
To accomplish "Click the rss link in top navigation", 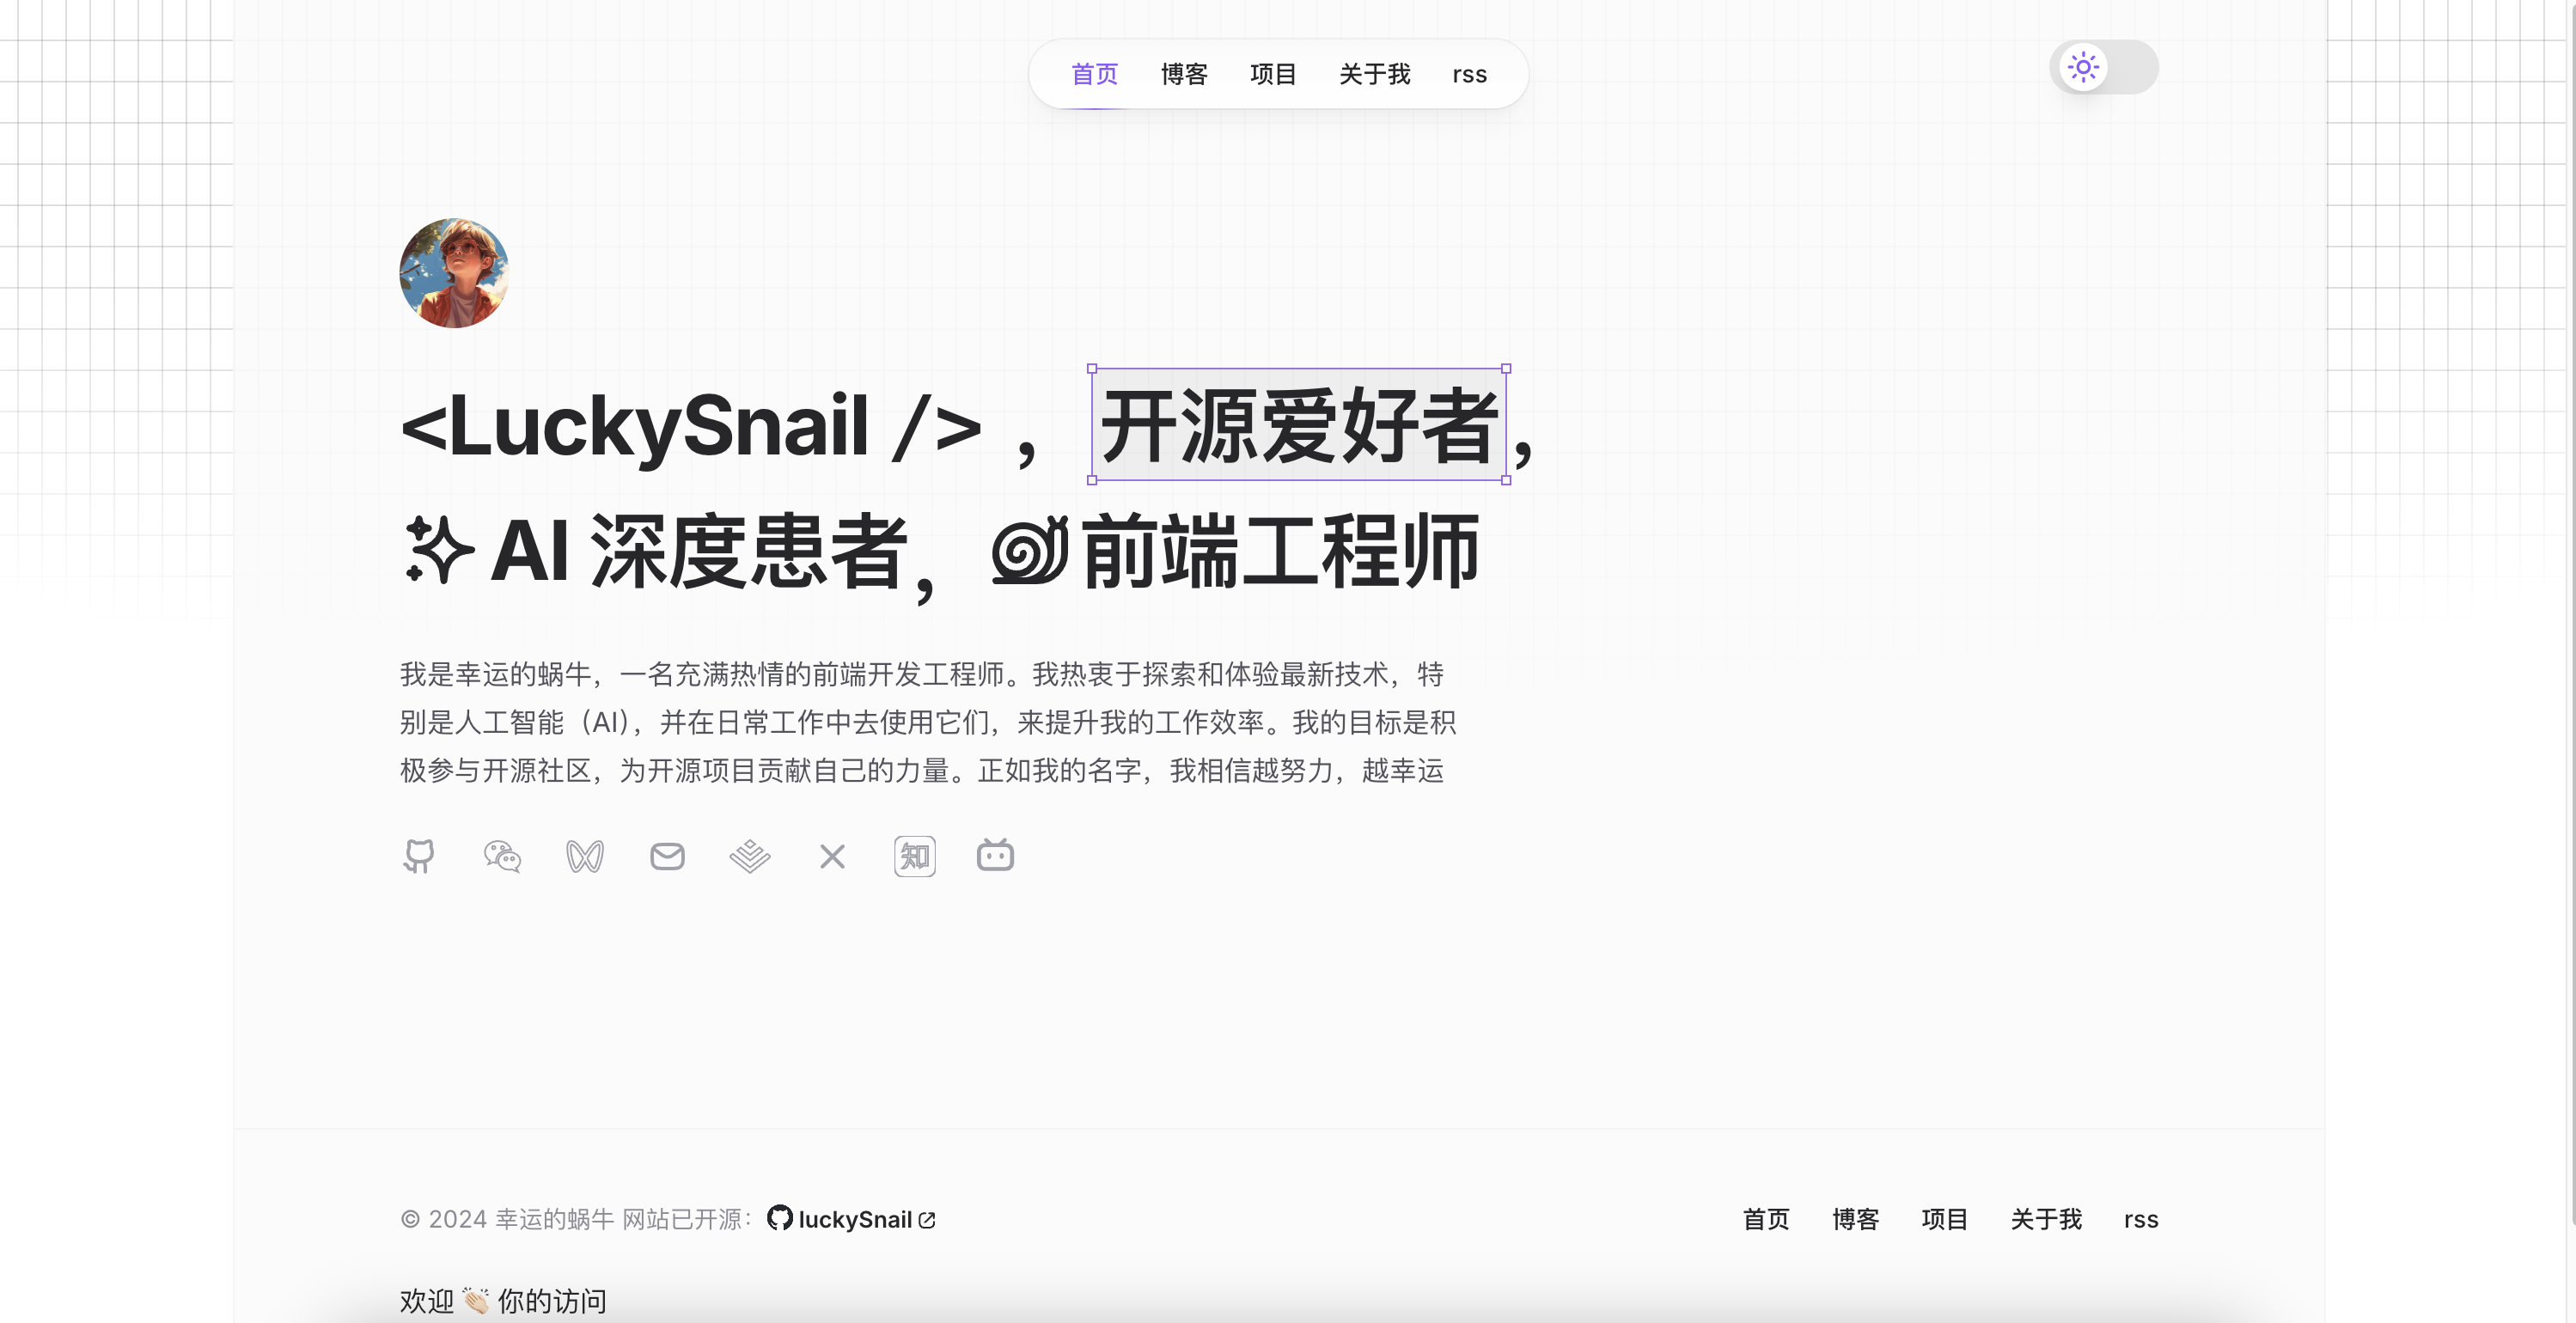I will 1469,73.
